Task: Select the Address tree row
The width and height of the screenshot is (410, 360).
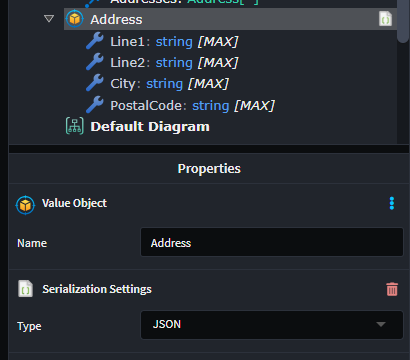Action: tap(230, 19)
